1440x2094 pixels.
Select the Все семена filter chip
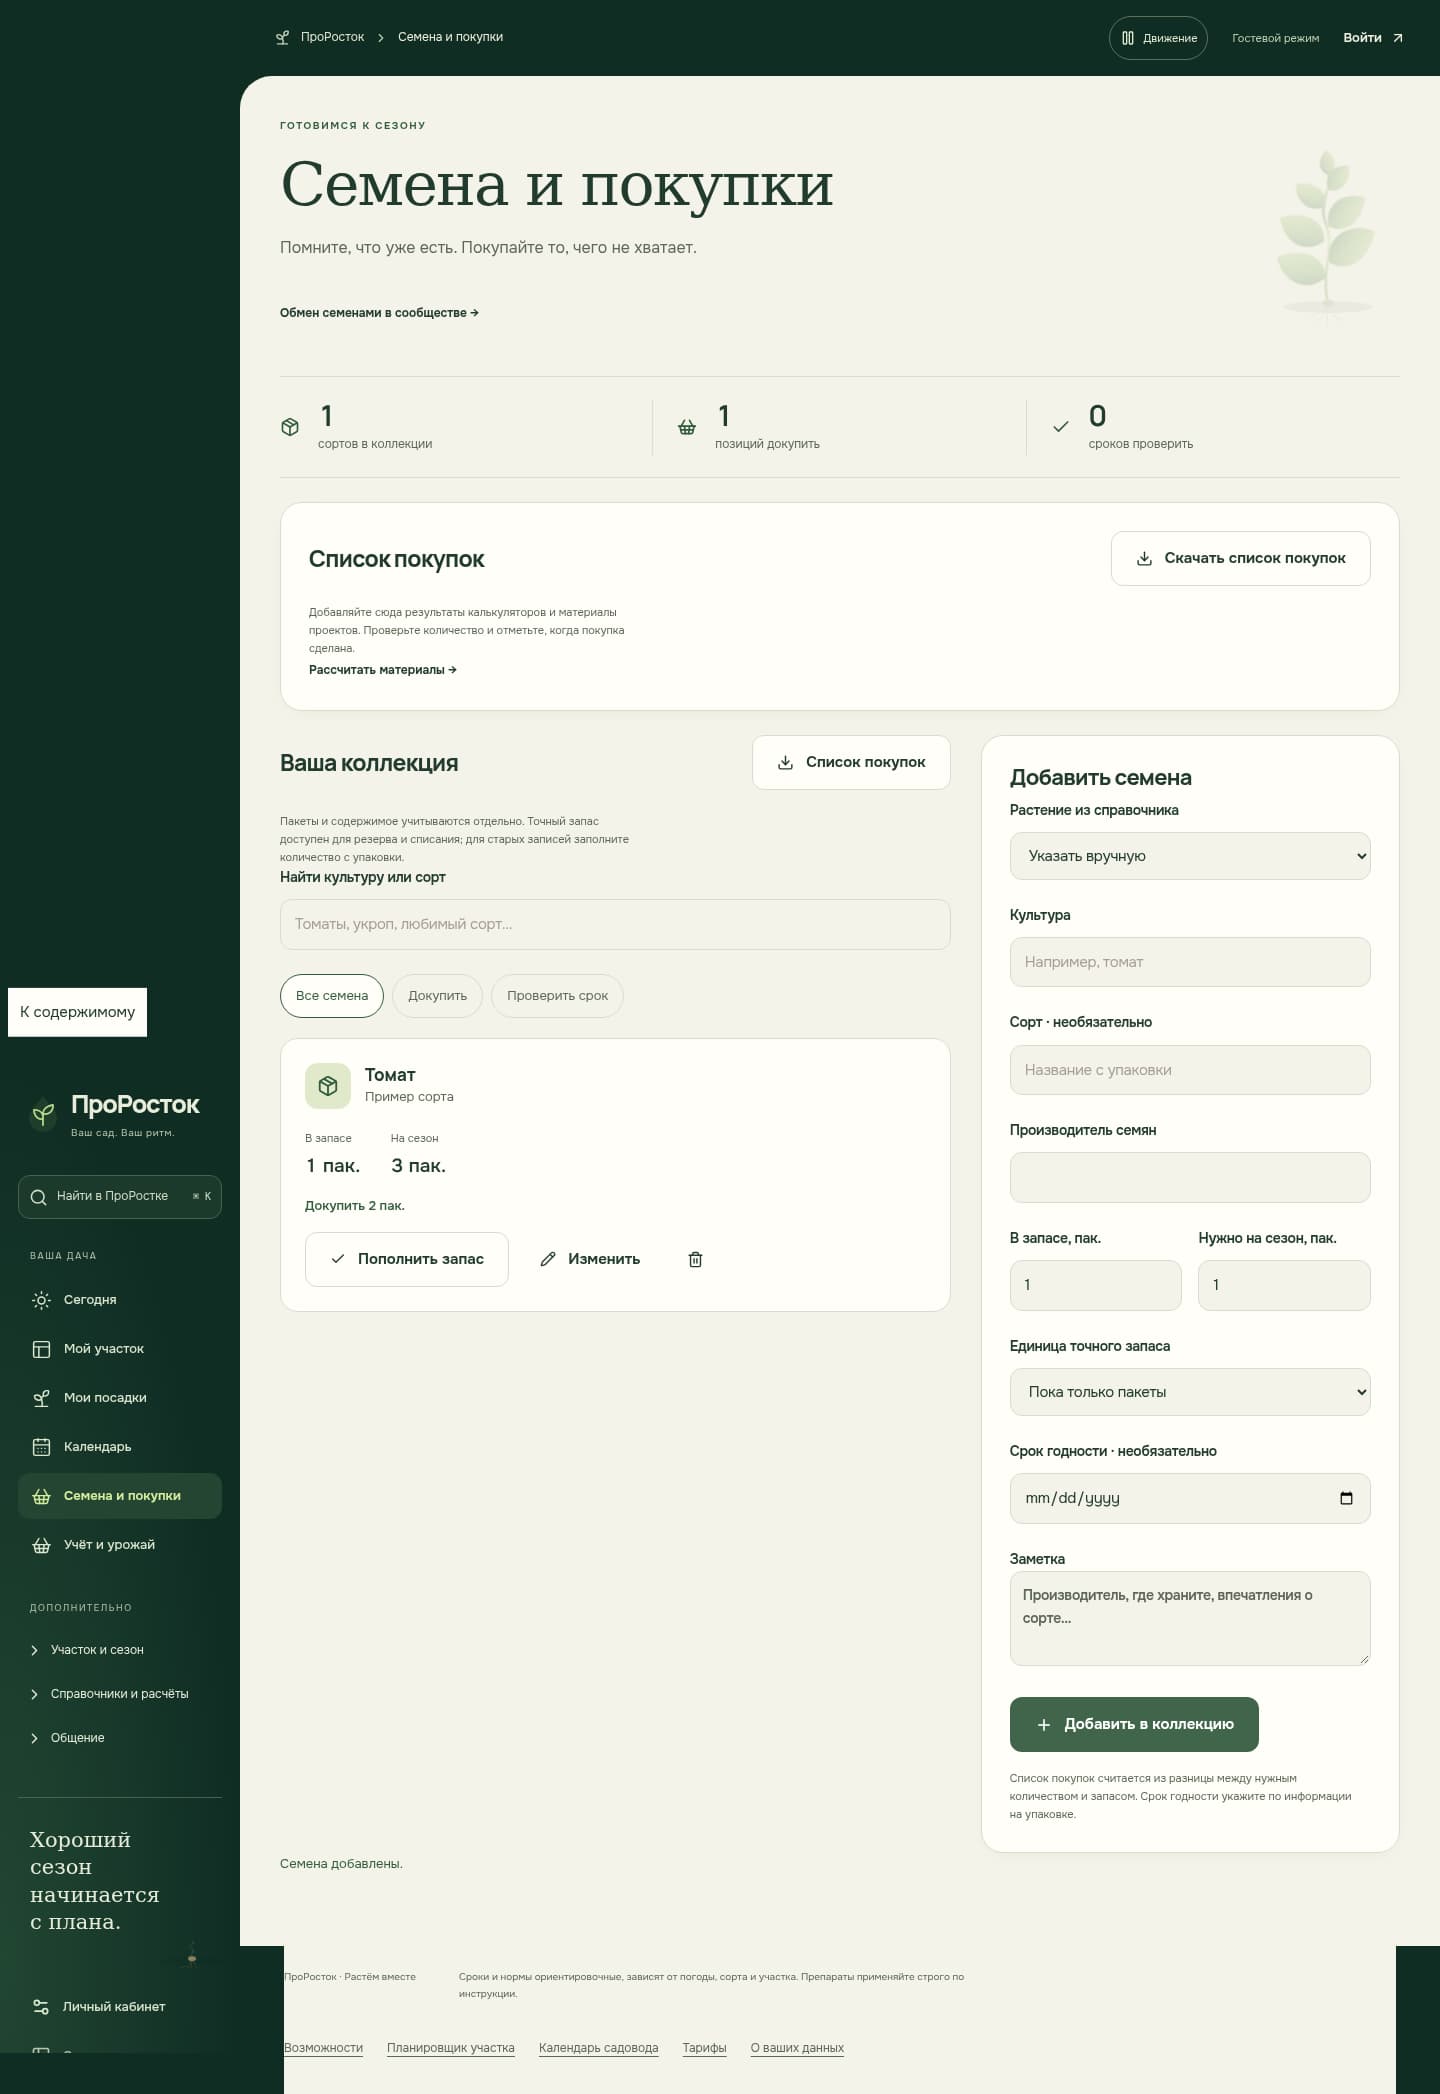click(x=332, y=996)
